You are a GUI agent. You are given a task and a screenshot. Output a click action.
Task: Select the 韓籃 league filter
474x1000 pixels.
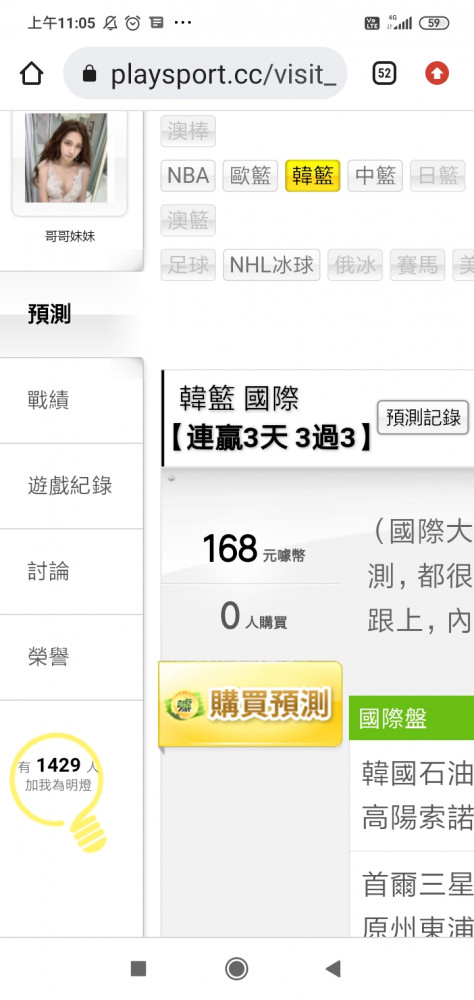tap(313, 175)
